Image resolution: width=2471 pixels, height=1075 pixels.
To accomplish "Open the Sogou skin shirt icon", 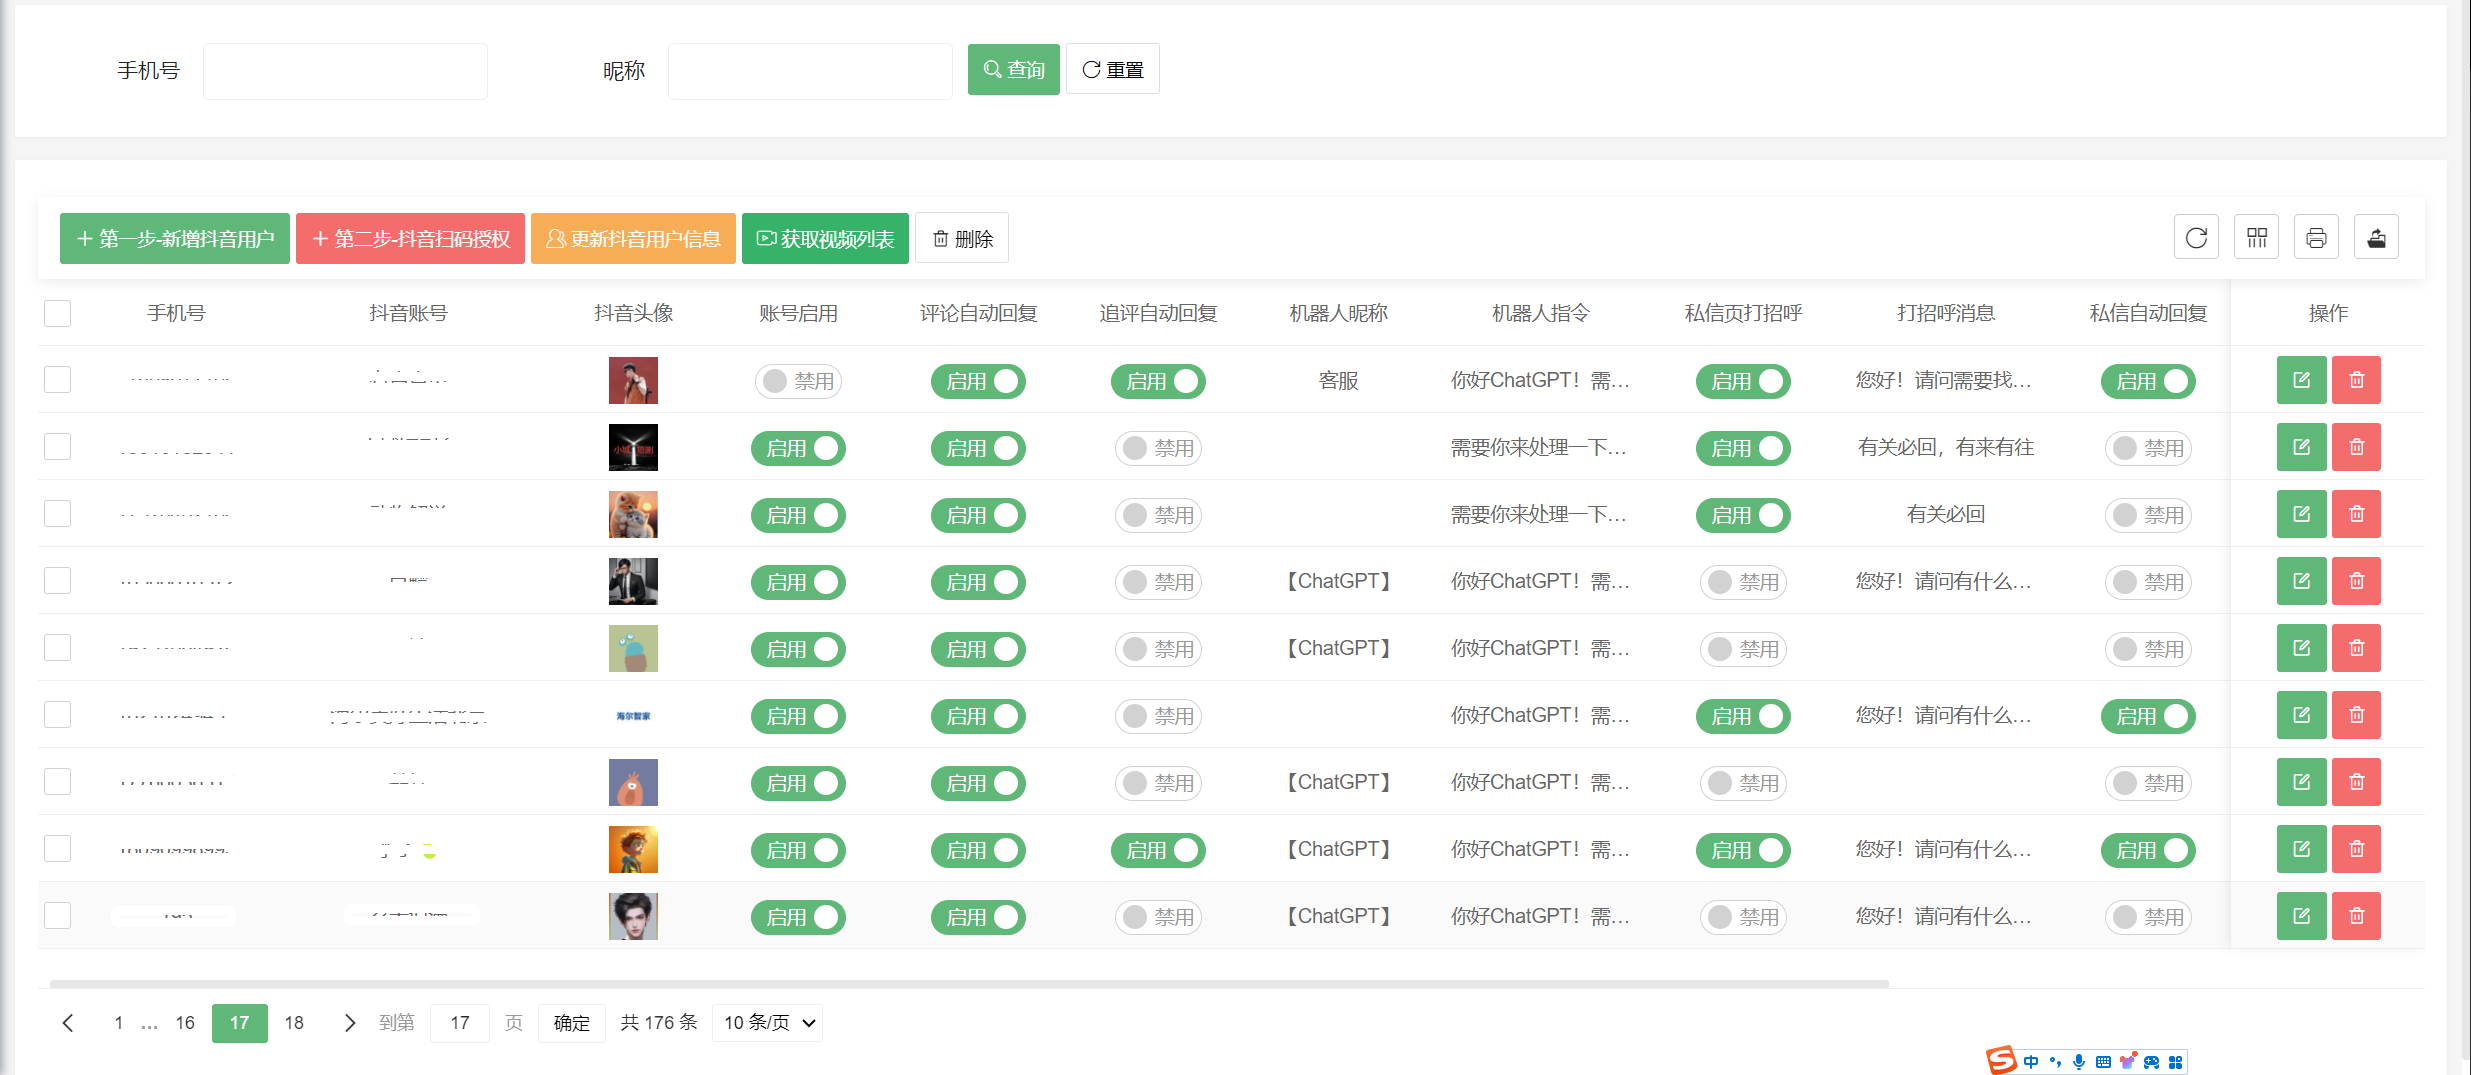I will coord(2127,1061).
